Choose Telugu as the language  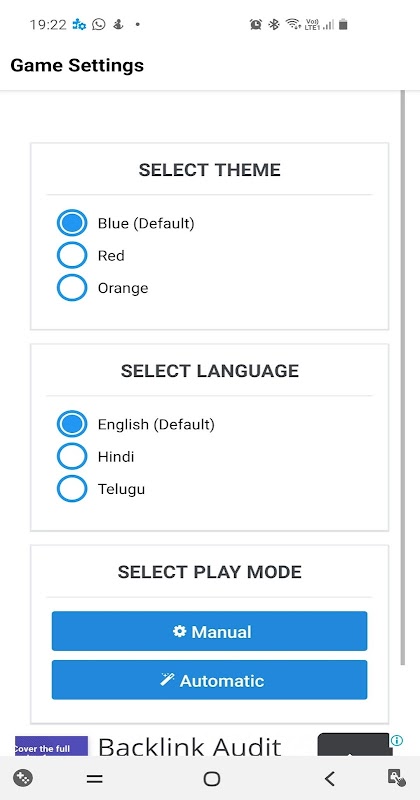72,489
